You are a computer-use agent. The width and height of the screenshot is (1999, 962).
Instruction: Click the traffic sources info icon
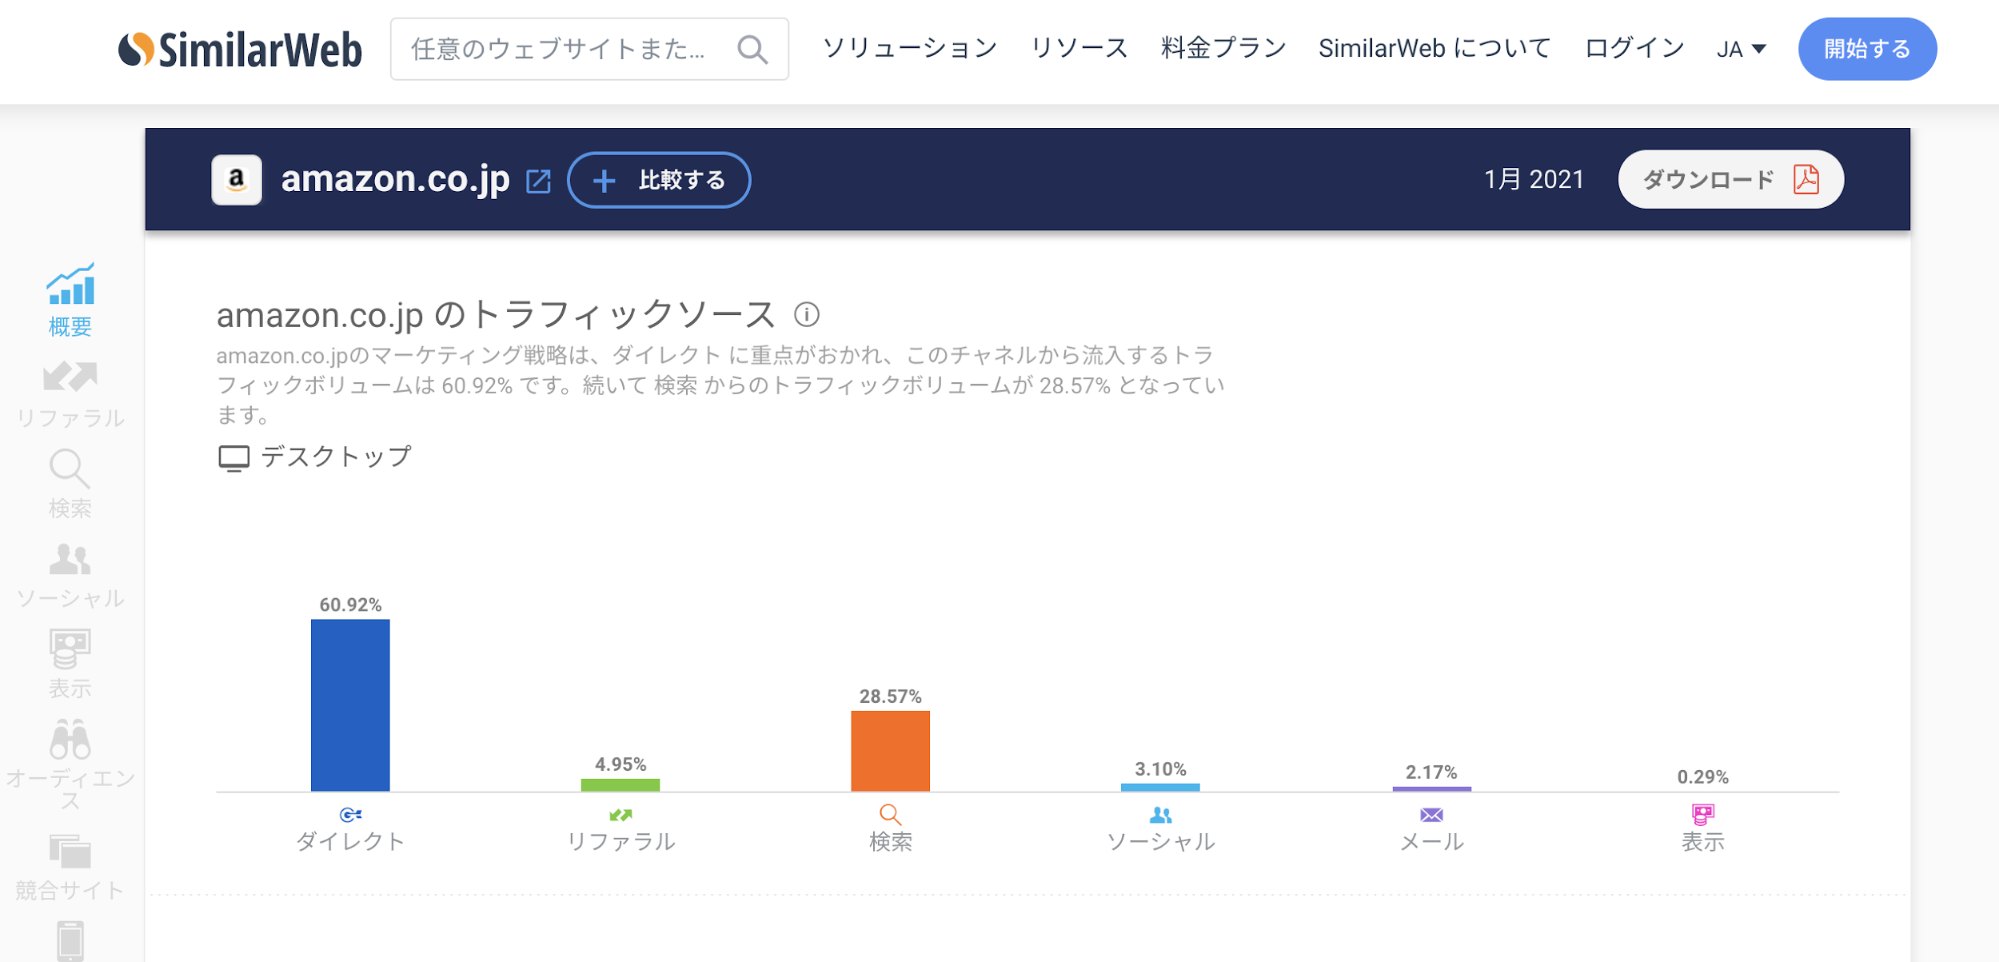pyautogui.click(x=807, y=315)
